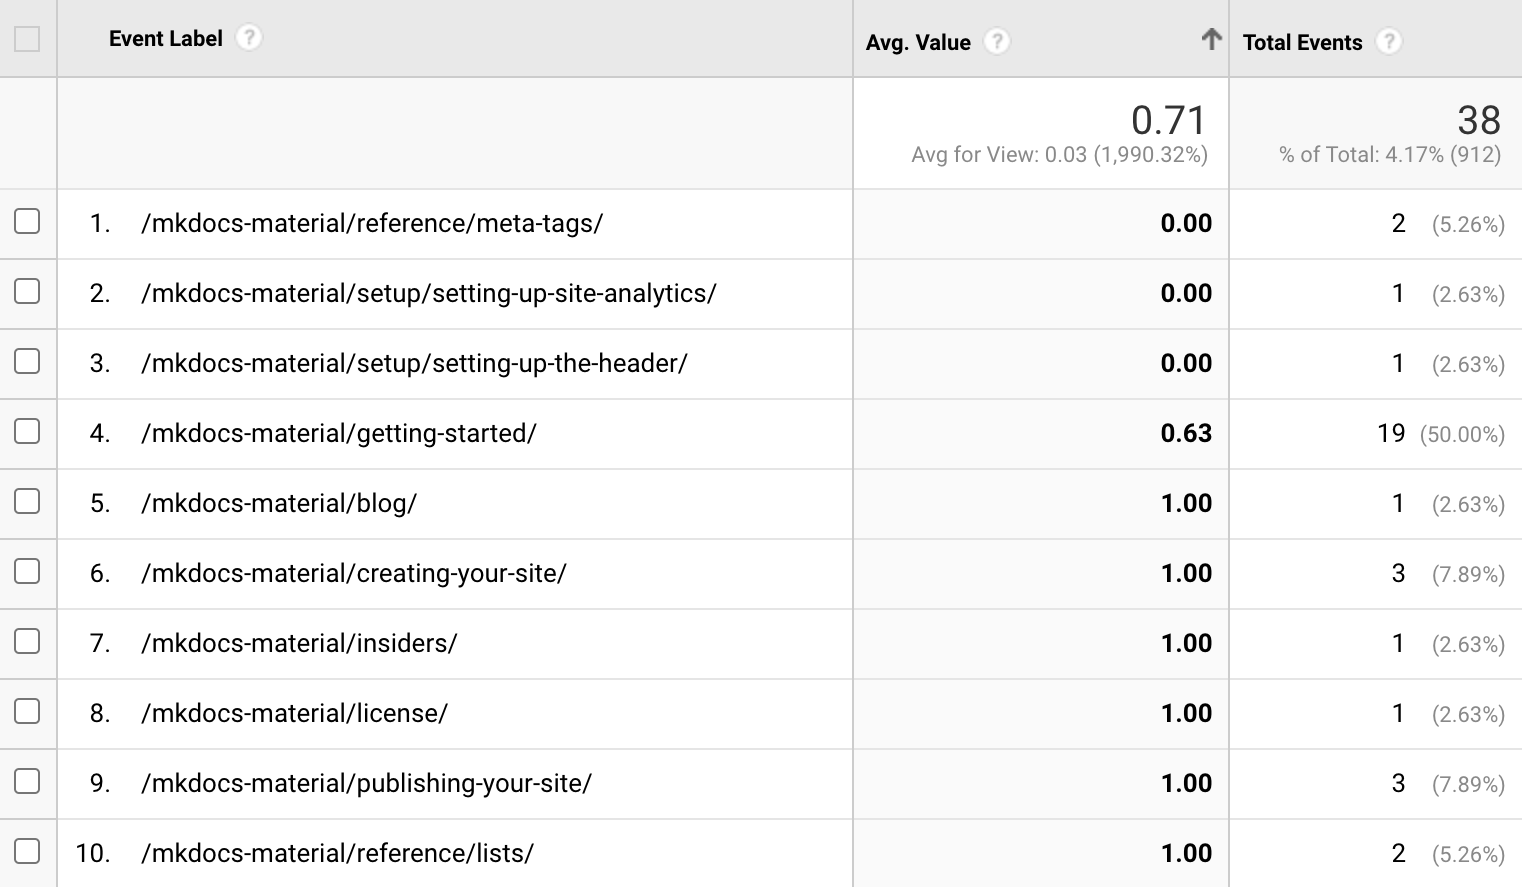The width and height of the screenshot is (1522, 887).
Task: Select the checkbox beside setting-up-site-analytics row
Action: (x=27, y=293)
